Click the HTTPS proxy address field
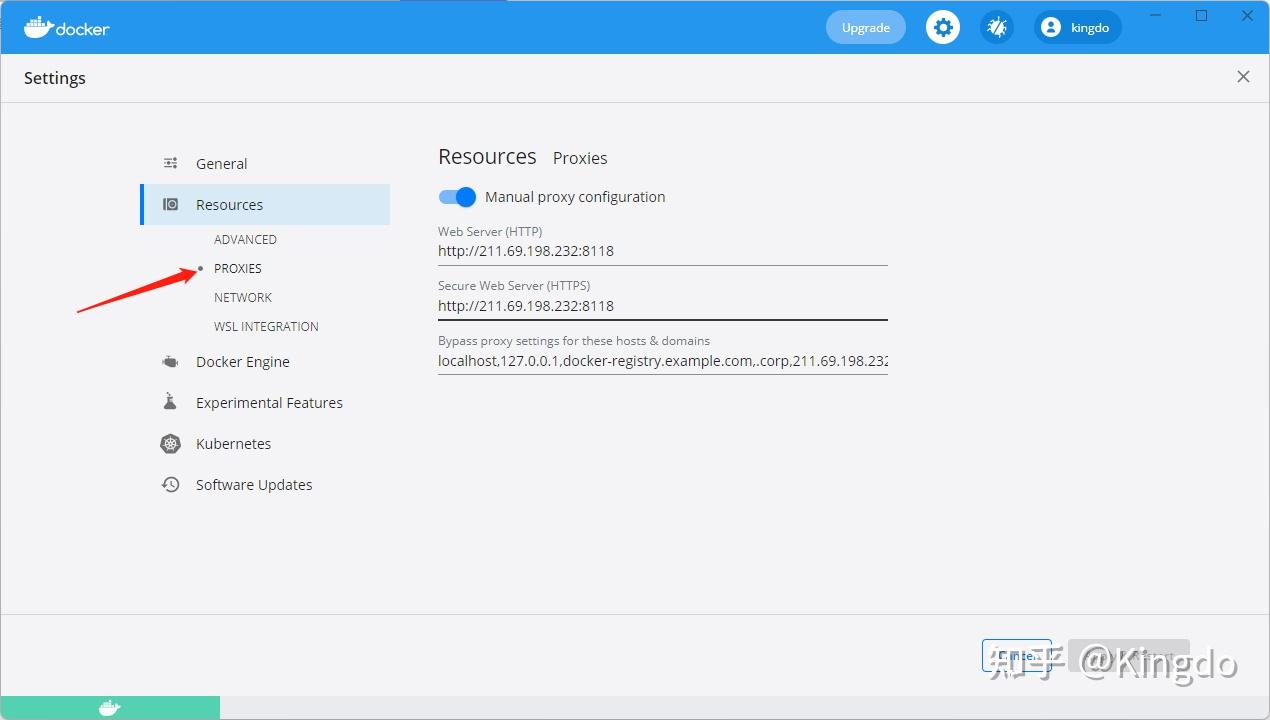Image resolution: width=1270 pixels, height=720 pixels. click(662, 305)
